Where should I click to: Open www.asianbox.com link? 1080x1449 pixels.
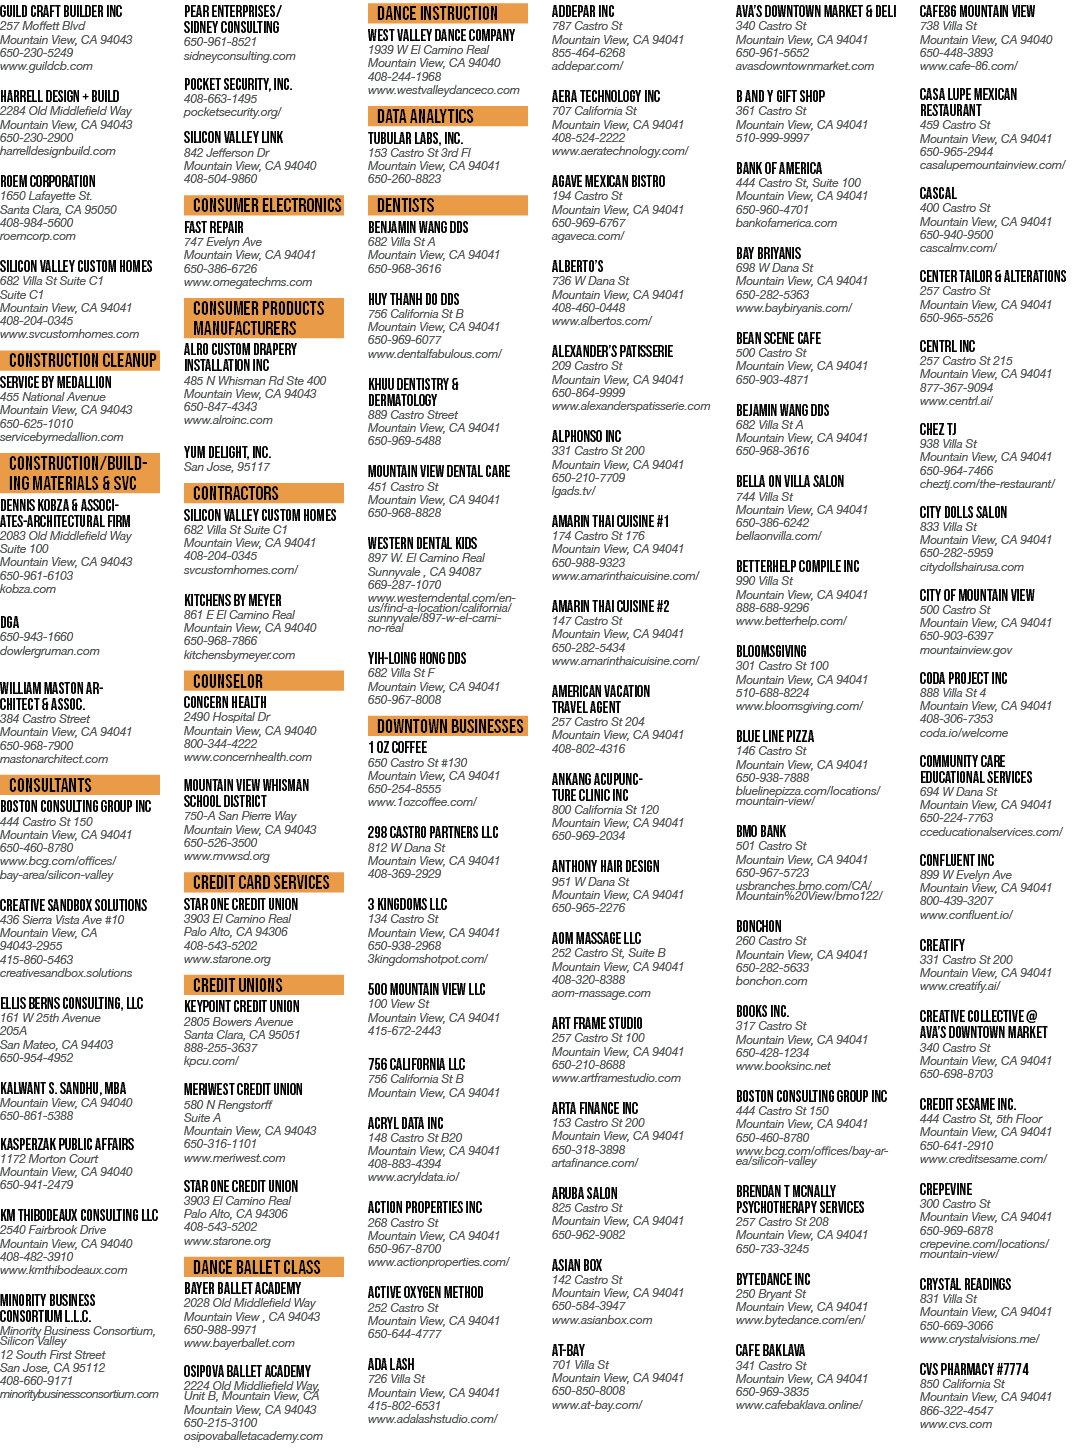(x=602, y=1320)
